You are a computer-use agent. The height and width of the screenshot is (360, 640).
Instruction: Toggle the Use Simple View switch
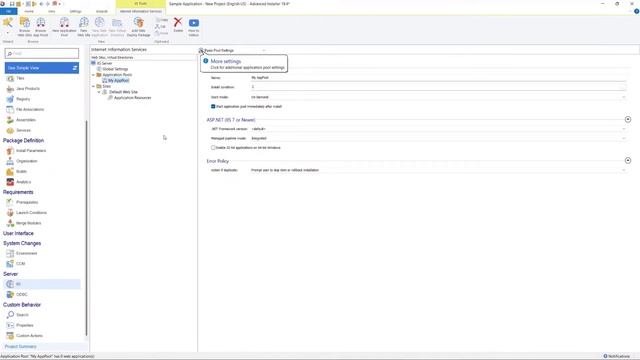[42, 68]
